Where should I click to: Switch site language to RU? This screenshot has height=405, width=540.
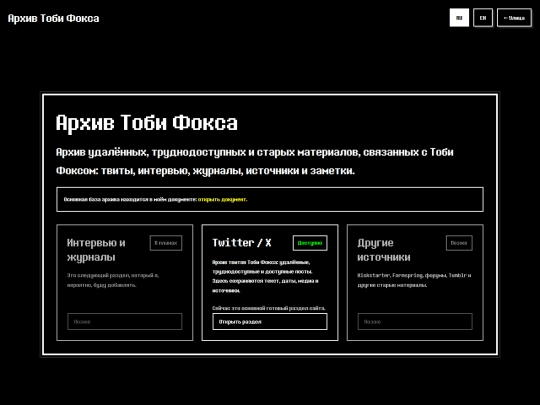(x=459, y=18)
